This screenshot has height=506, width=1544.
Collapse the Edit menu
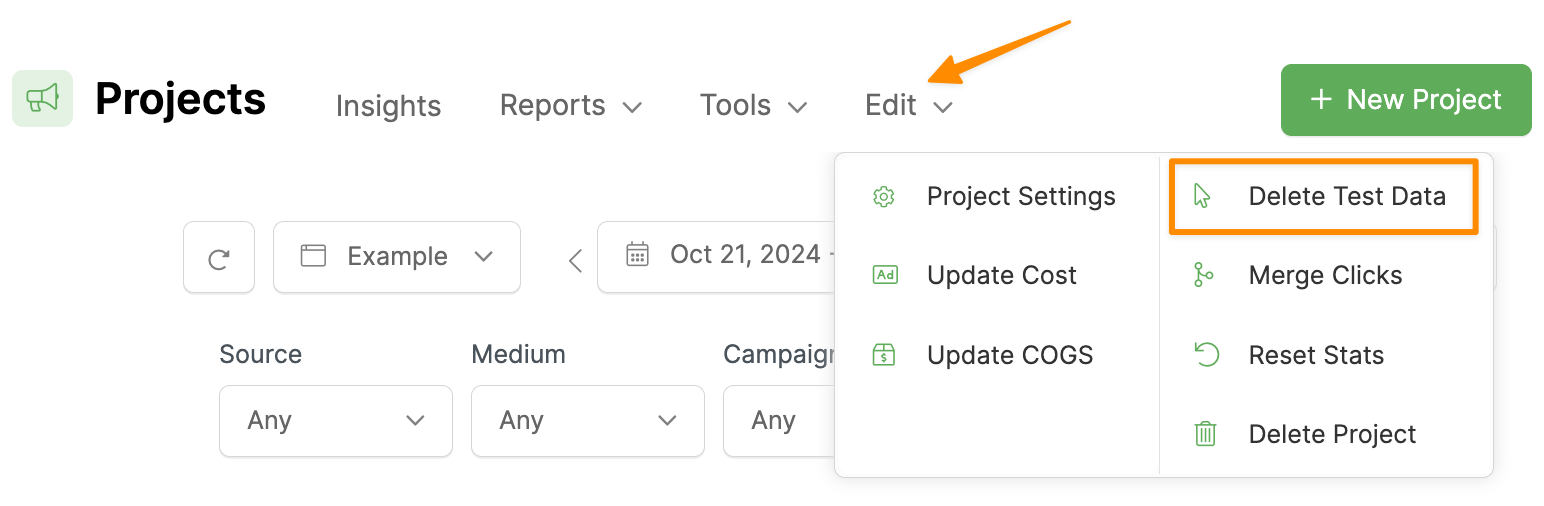coord(908,105)
